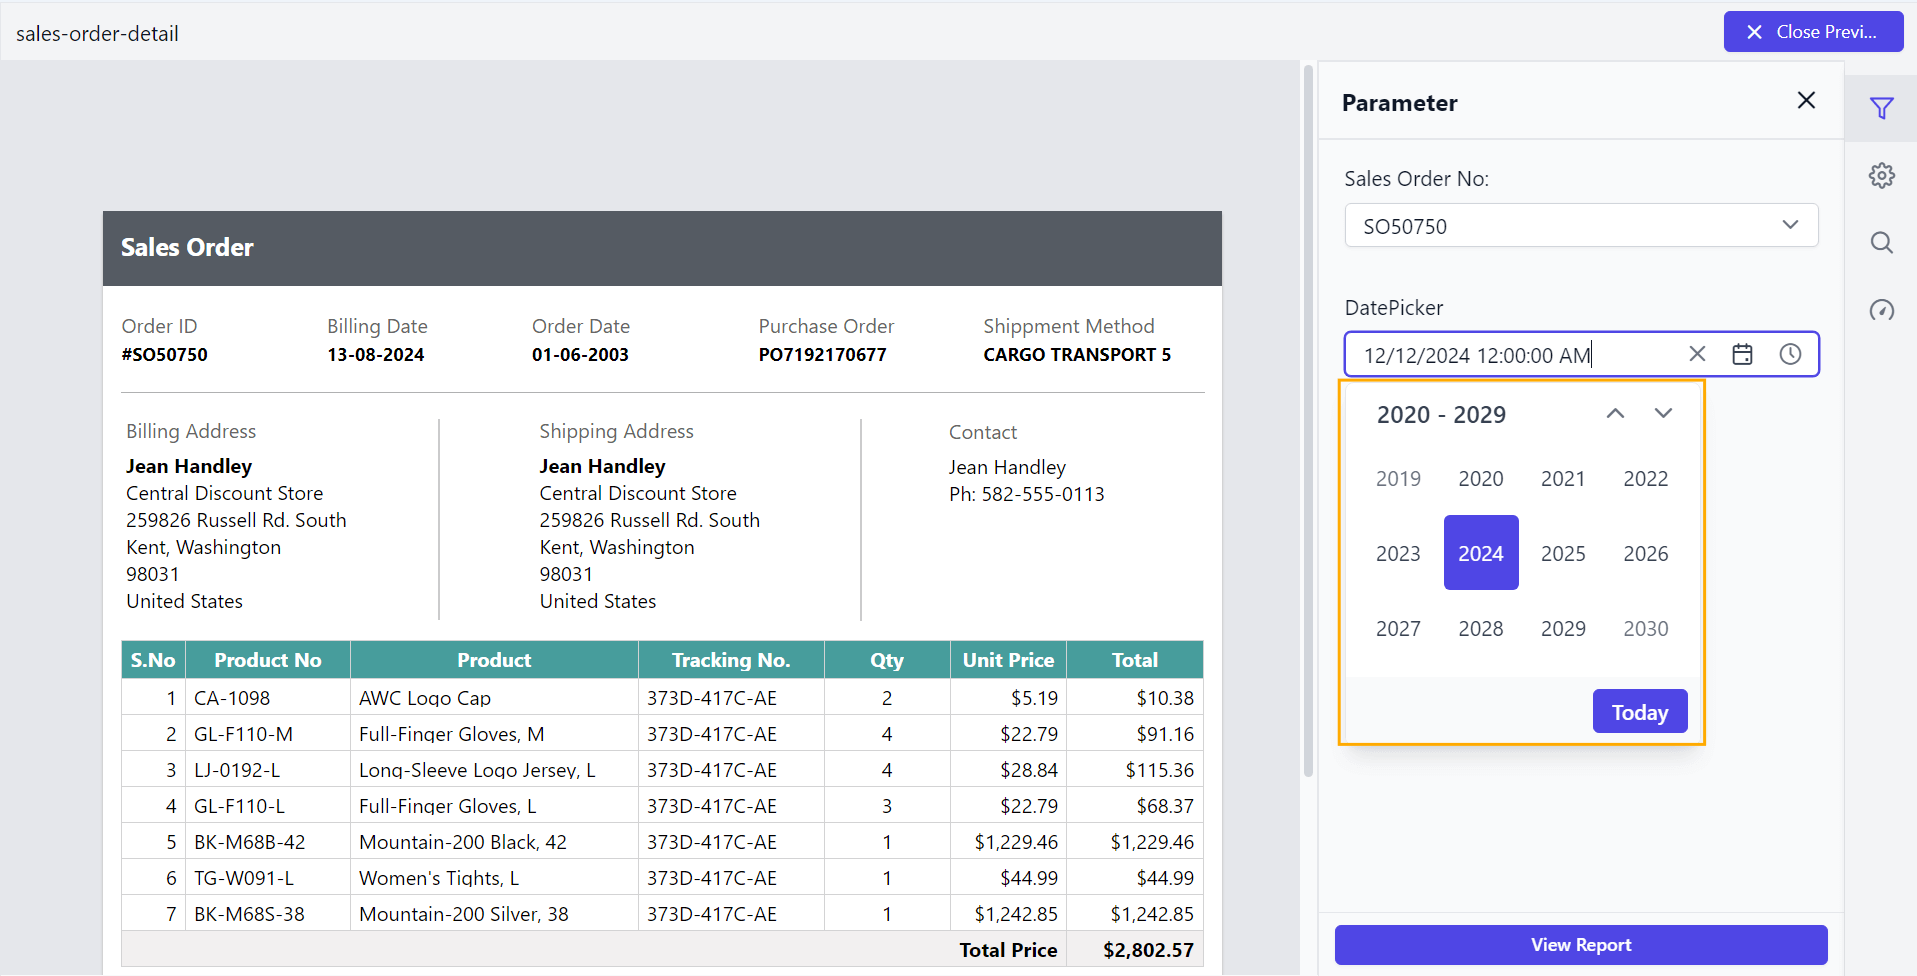Clear the date using the X icon
Viewport: 1917px width, 976px height.
pyautogui.click(x=1697, y=354)
